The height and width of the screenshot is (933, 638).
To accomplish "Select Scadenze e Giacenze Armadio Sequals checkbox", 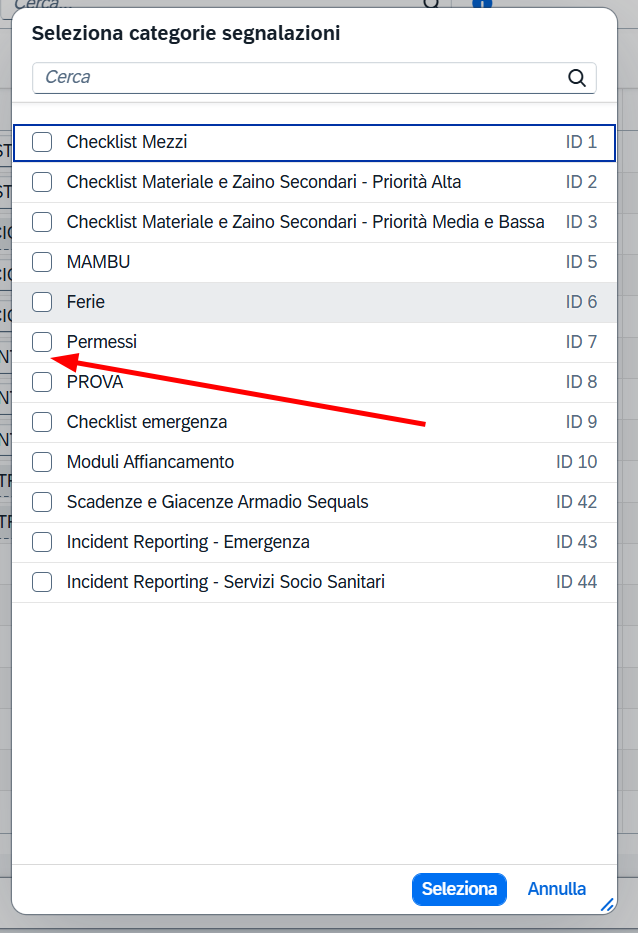I will pos(42,502).
